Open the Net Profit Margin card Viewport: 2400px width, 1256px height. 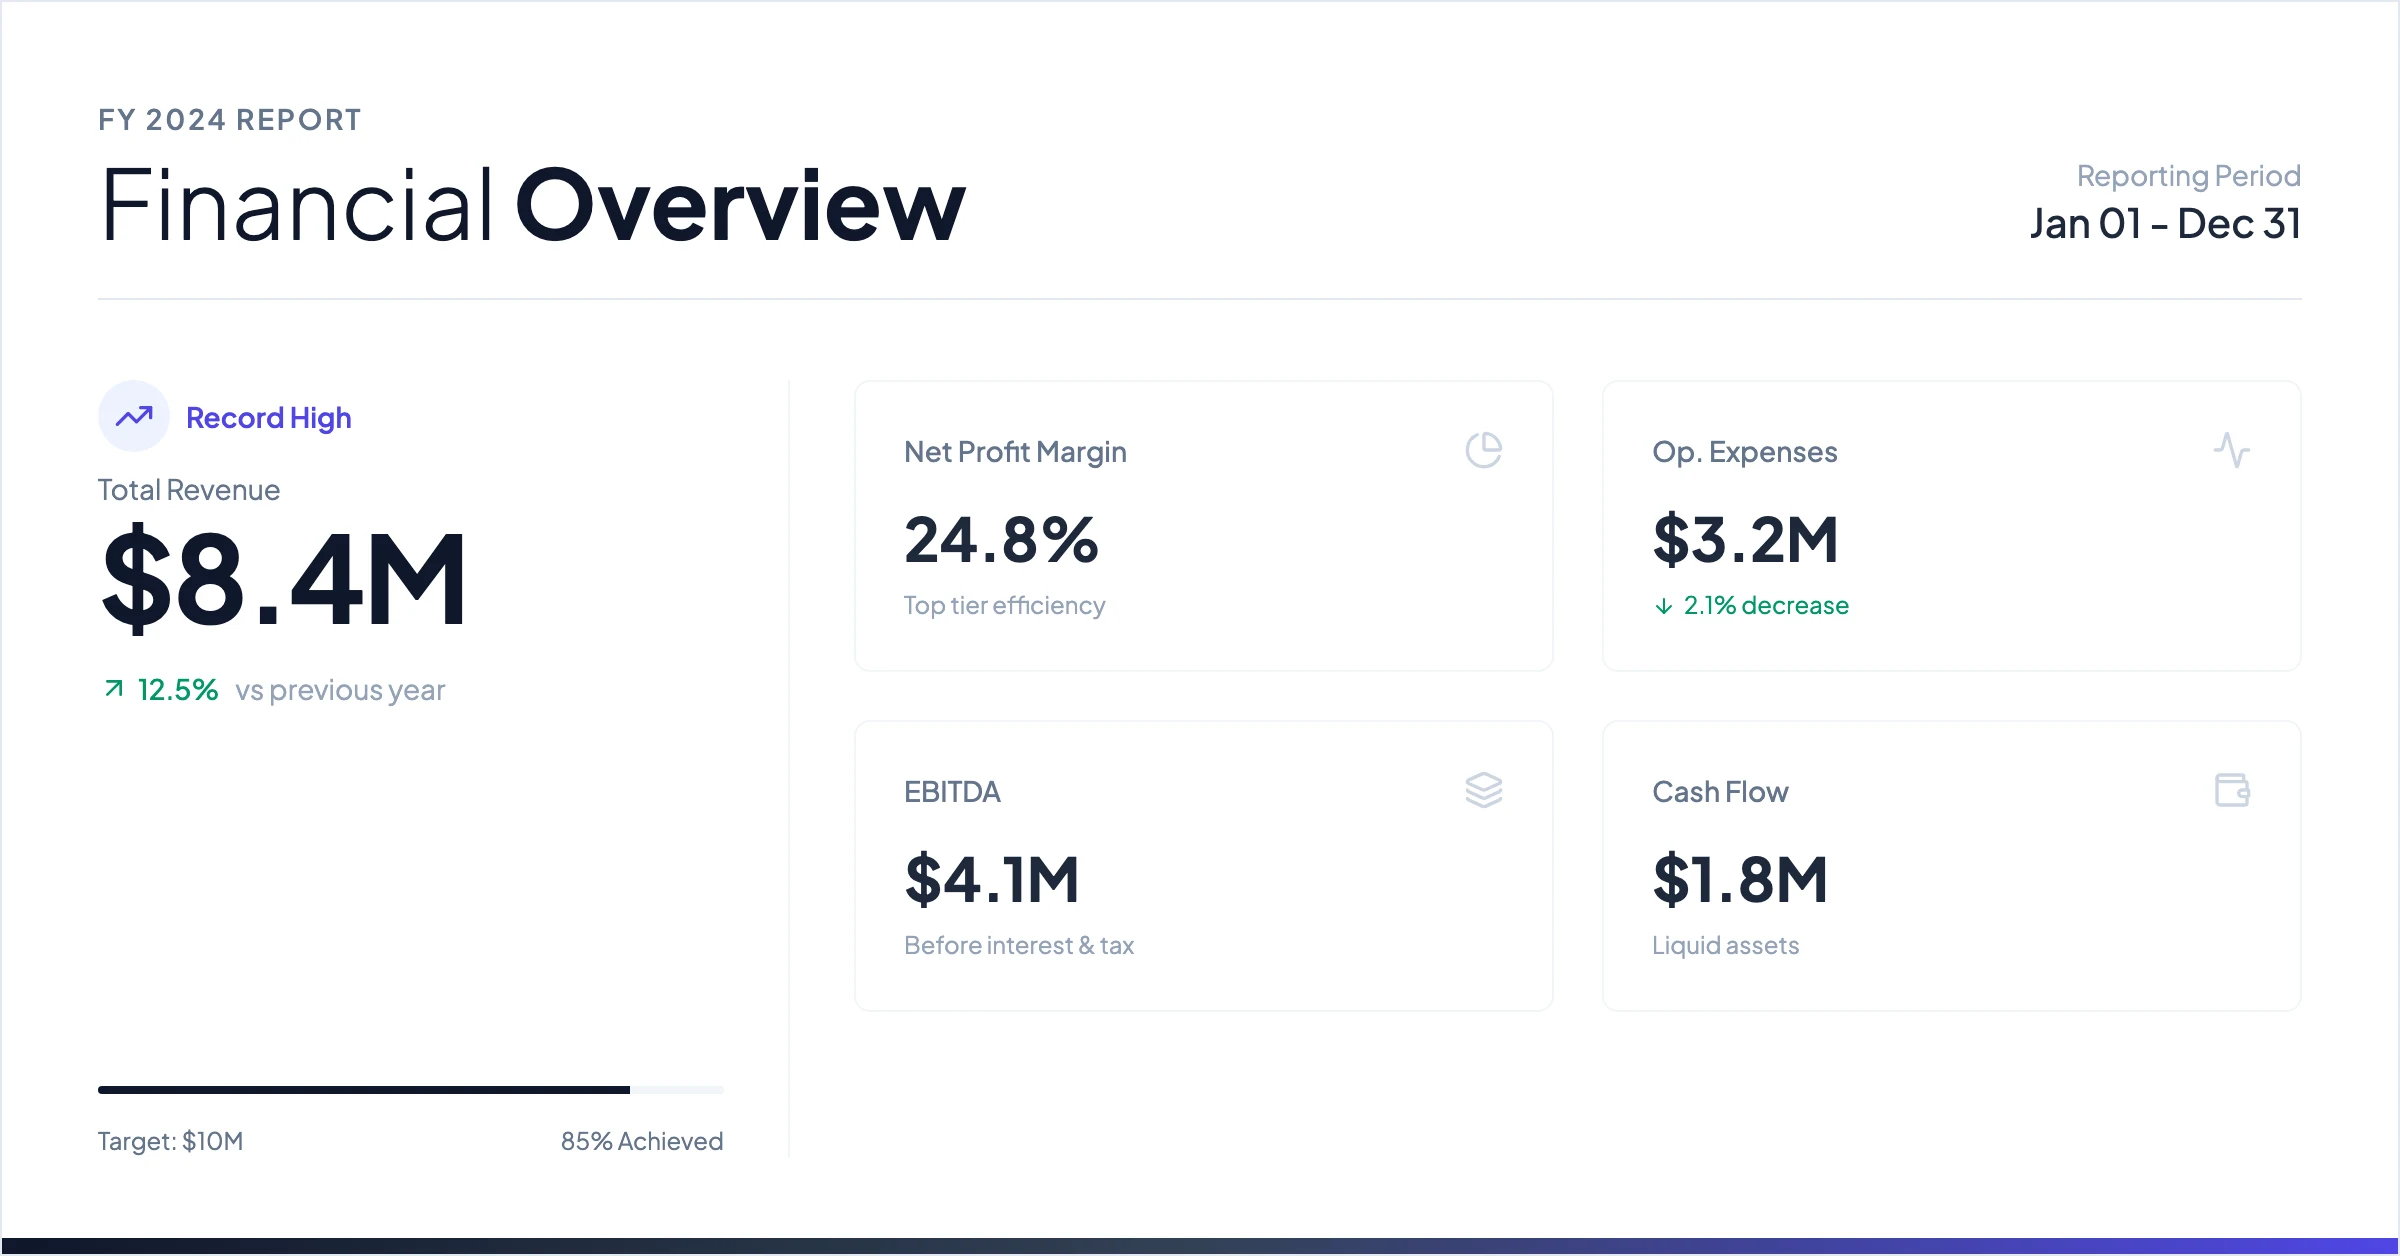(1204, 526)
